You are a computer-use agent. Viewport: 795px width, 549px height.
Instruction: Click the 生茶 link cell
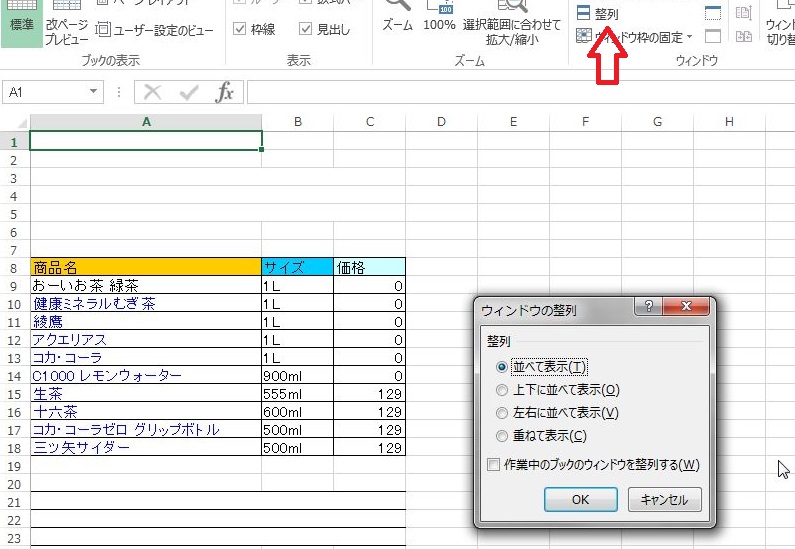[x=146, y=393]
